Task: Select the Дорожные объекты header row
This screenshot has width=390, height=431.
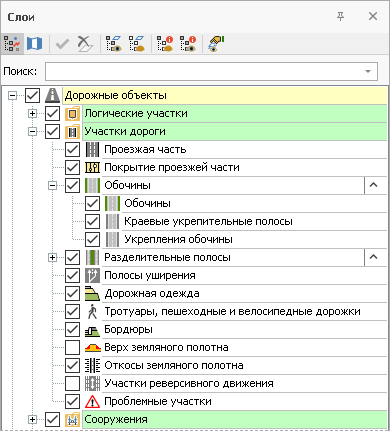Action: [x=225, y=95]
